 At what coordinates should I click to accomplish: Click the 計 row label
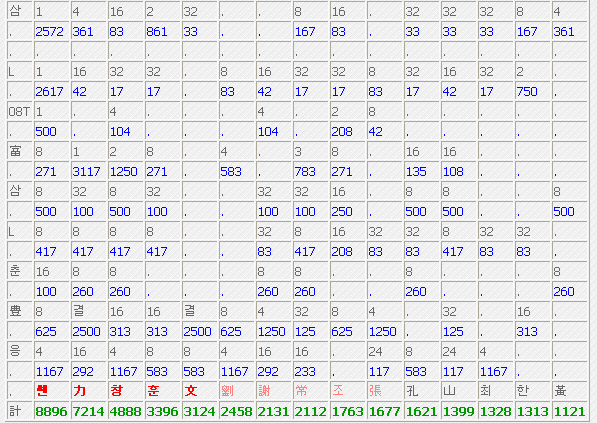tap(15, 411)
